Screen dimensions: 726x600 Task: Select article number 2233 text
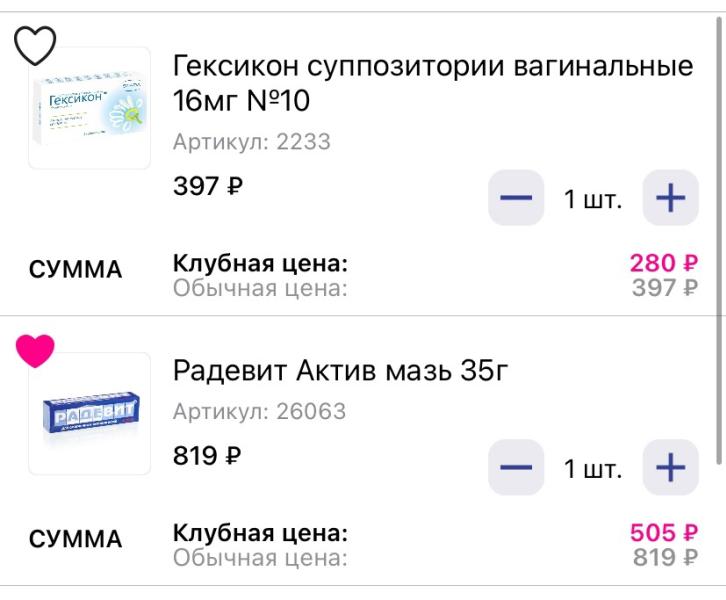click(303, 142)
